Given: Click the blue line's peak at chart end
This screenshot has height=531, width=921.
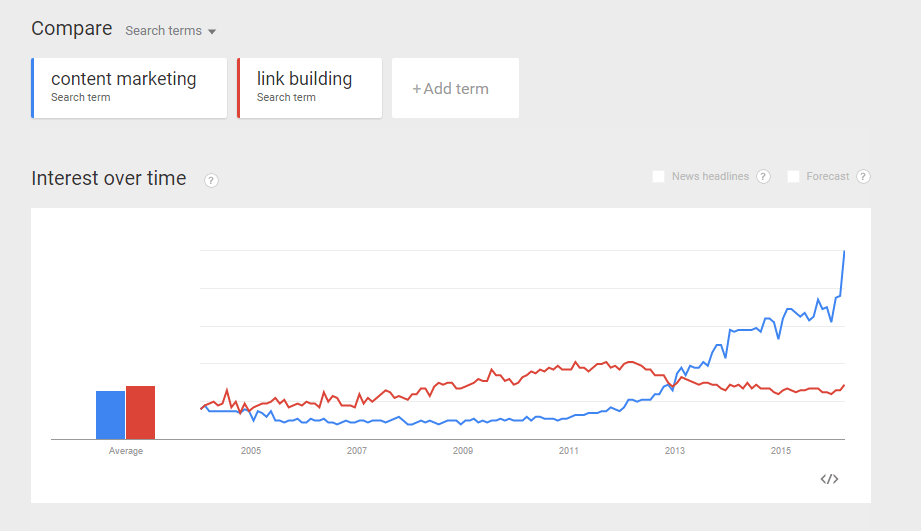Looking at the screenshot, I should (x=844, y=251).
